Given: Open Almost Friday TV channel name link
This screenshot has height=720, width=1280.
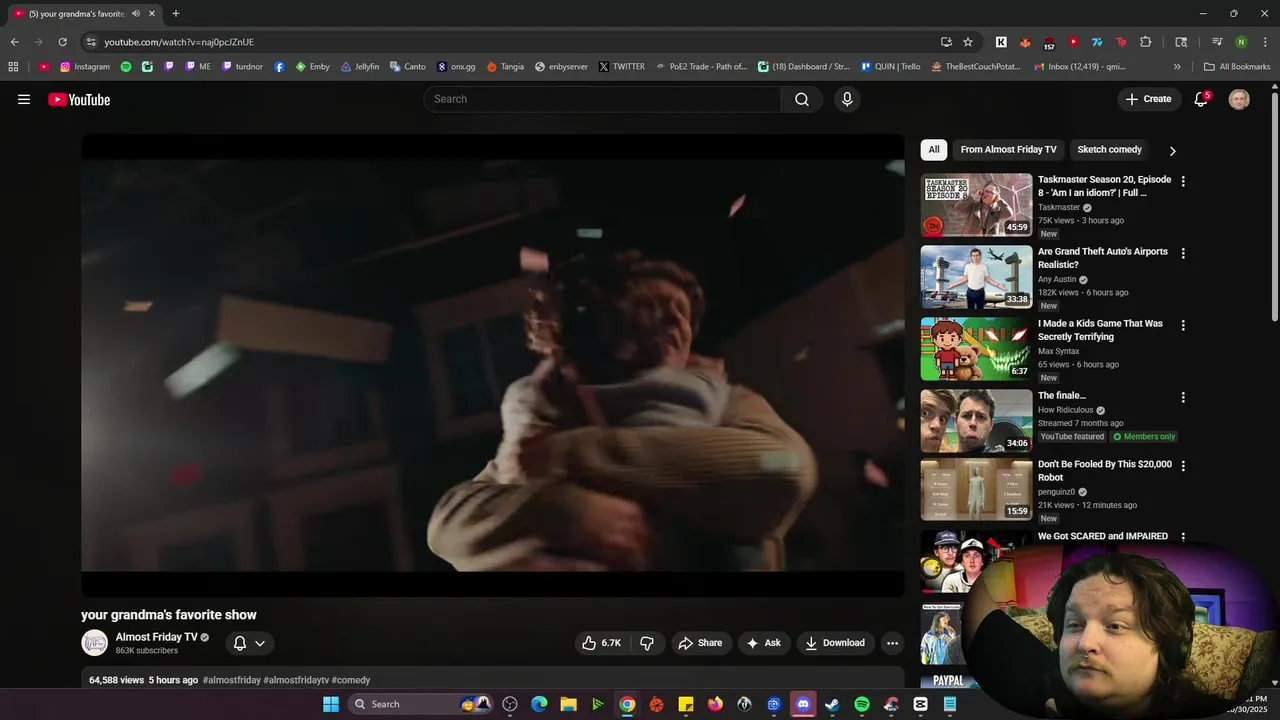Looking at the screenshot, I should pos(156,637).
